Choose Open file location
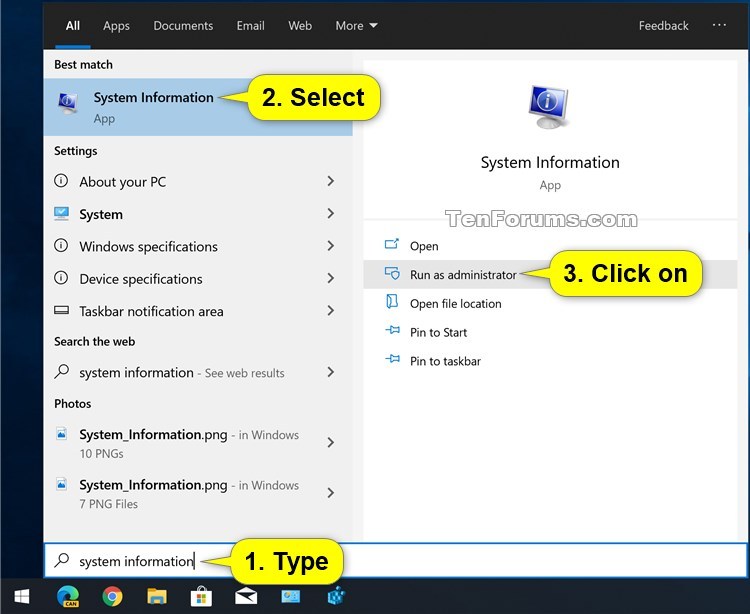Viewport: 750px width, 614px height. 550,303
